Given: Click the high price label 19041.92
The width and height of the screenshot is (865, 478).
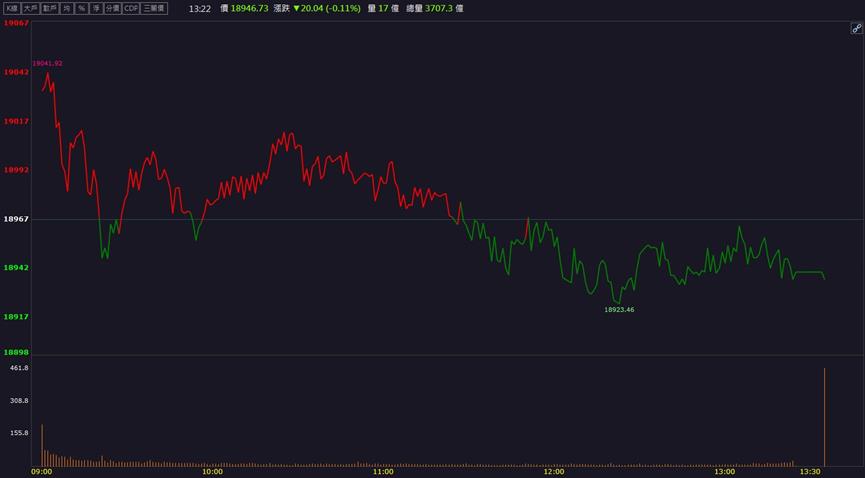Looking at the screenshot, I should pyautogui.click(x=47, y=63).
